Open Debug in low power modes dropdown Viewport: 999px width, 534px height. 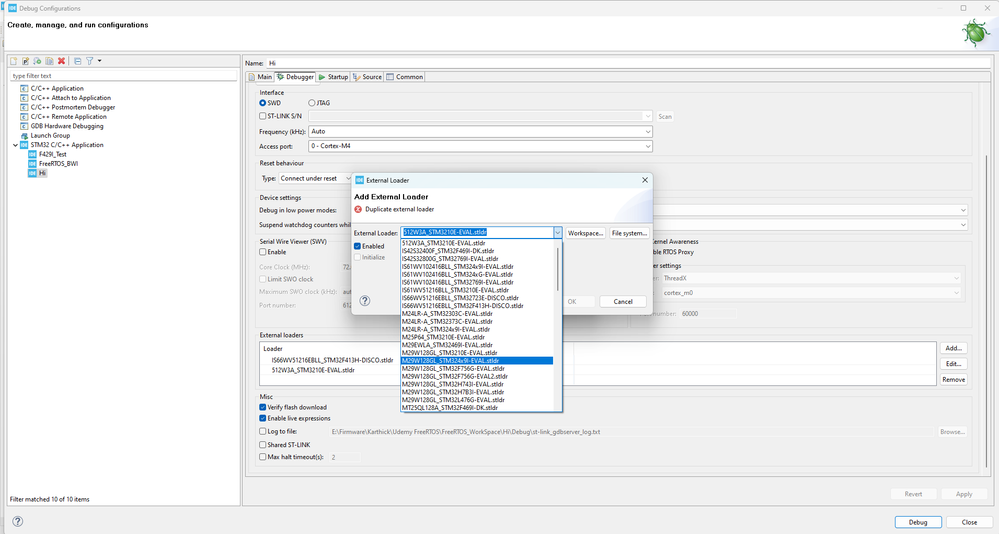point(963,210)
